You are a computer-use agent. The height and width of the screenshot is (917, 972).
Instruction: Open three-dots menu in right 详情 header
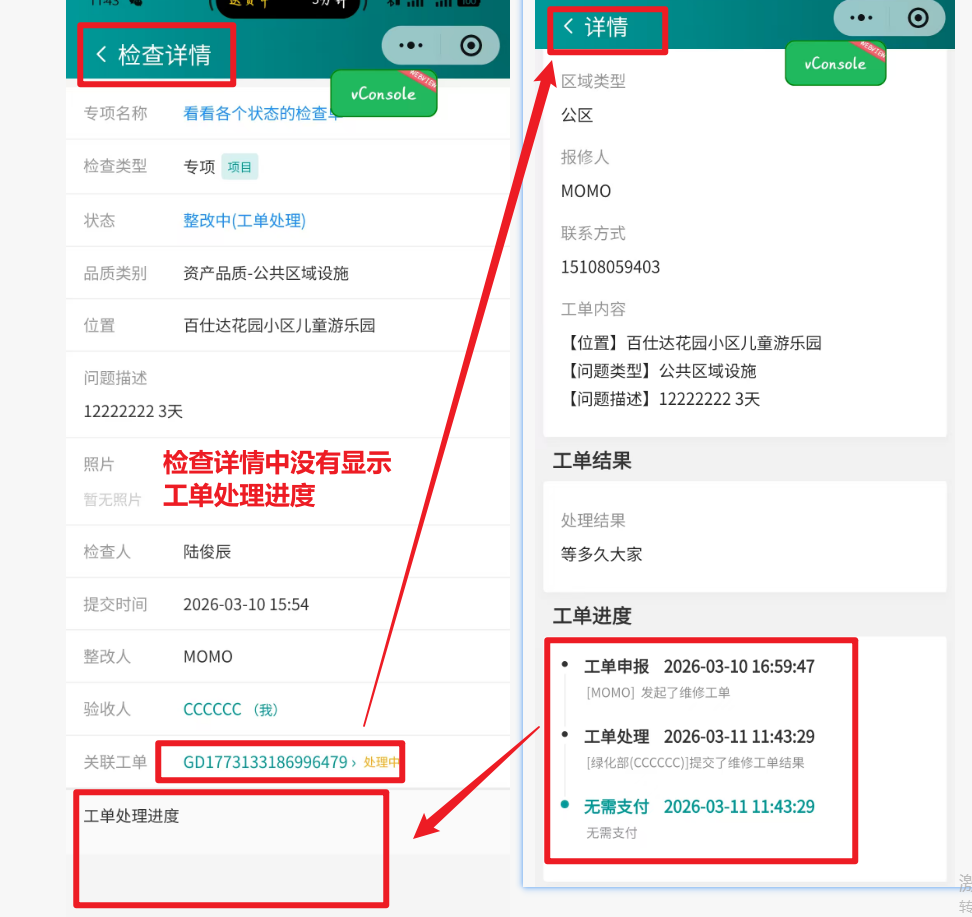click(x=861, y=18)
